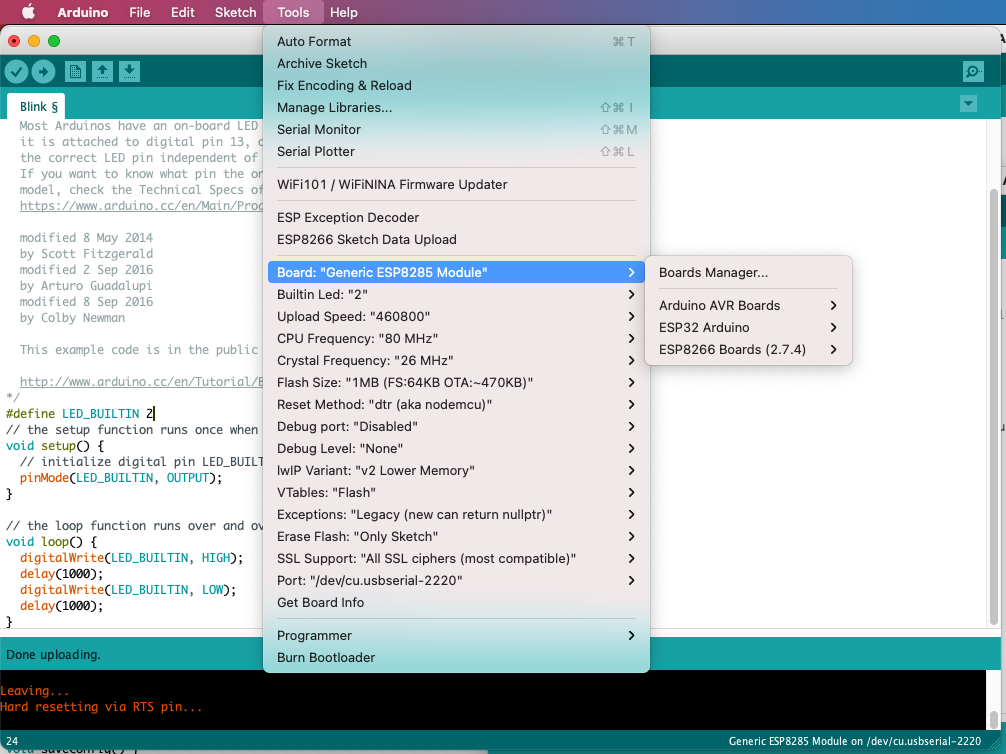Click "void loop() {" code line
Image resolution: width=1006 pixels, height=754 pixels.
click(x=51, y=542)
